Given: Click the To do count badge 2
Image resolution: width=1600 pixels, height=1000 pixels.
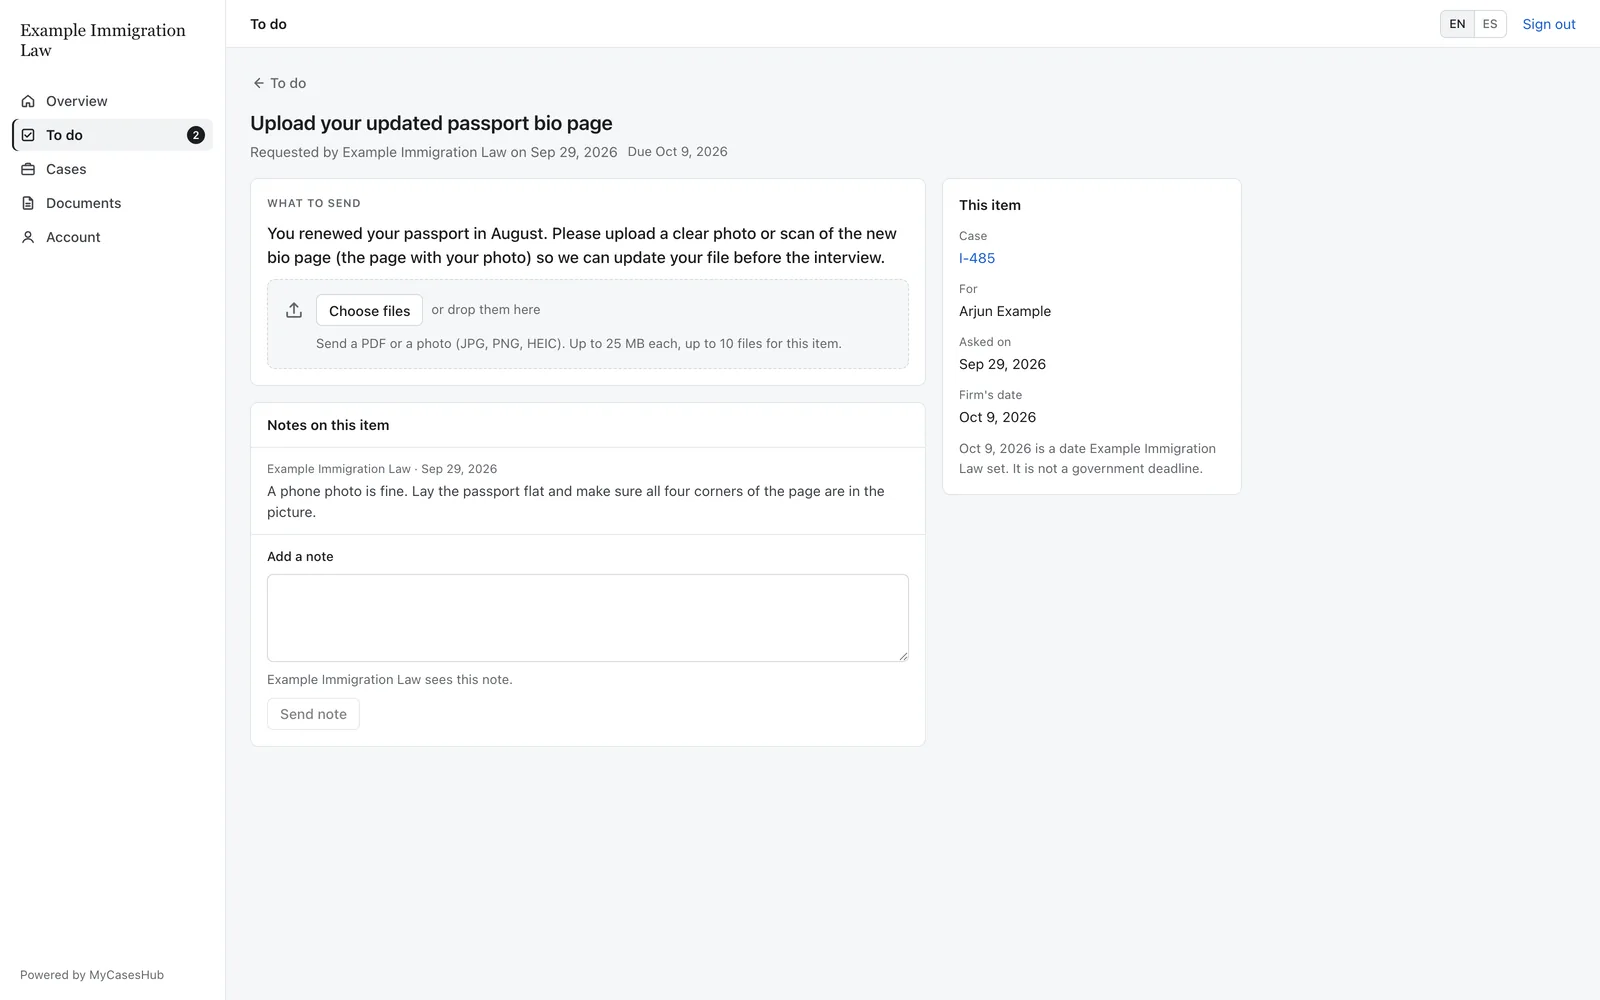Looking at the screenshot, I should pos(196,135).
